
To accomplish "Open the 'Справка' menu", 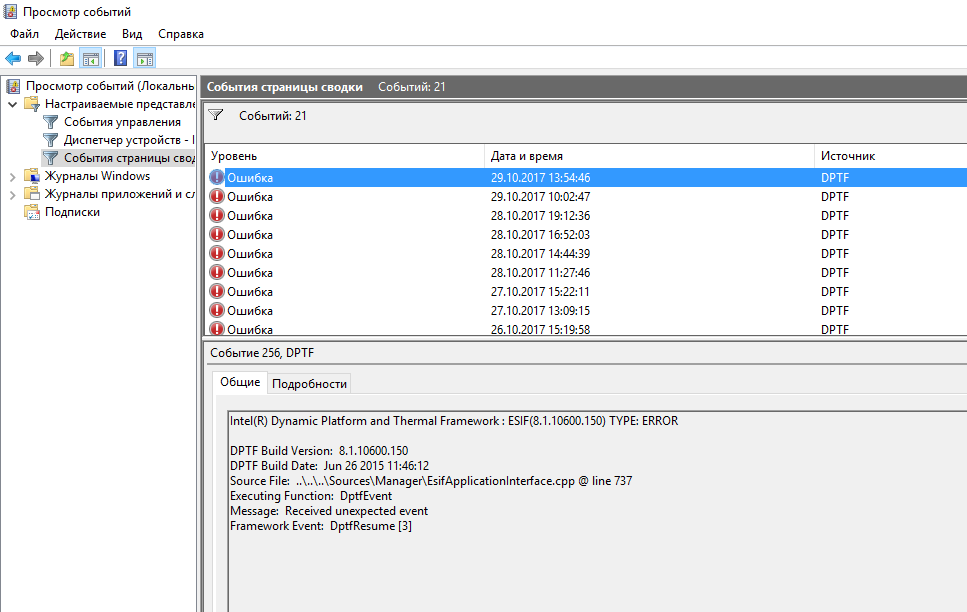I will coord(180,34).
